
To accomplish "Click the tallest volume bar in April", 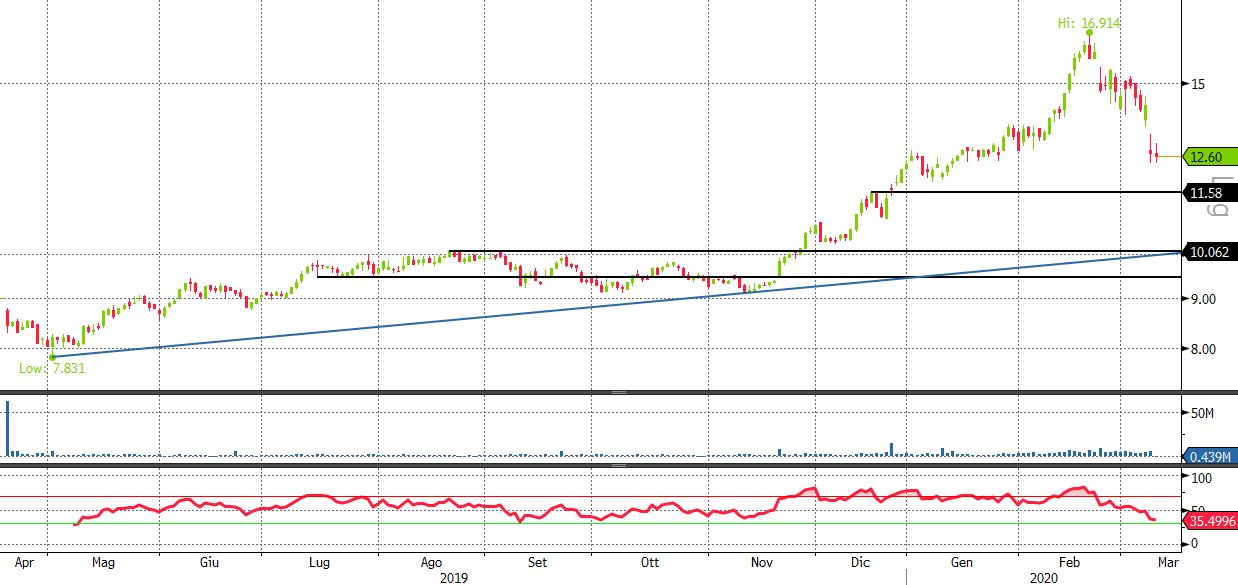I will click(x=8, y=428).
